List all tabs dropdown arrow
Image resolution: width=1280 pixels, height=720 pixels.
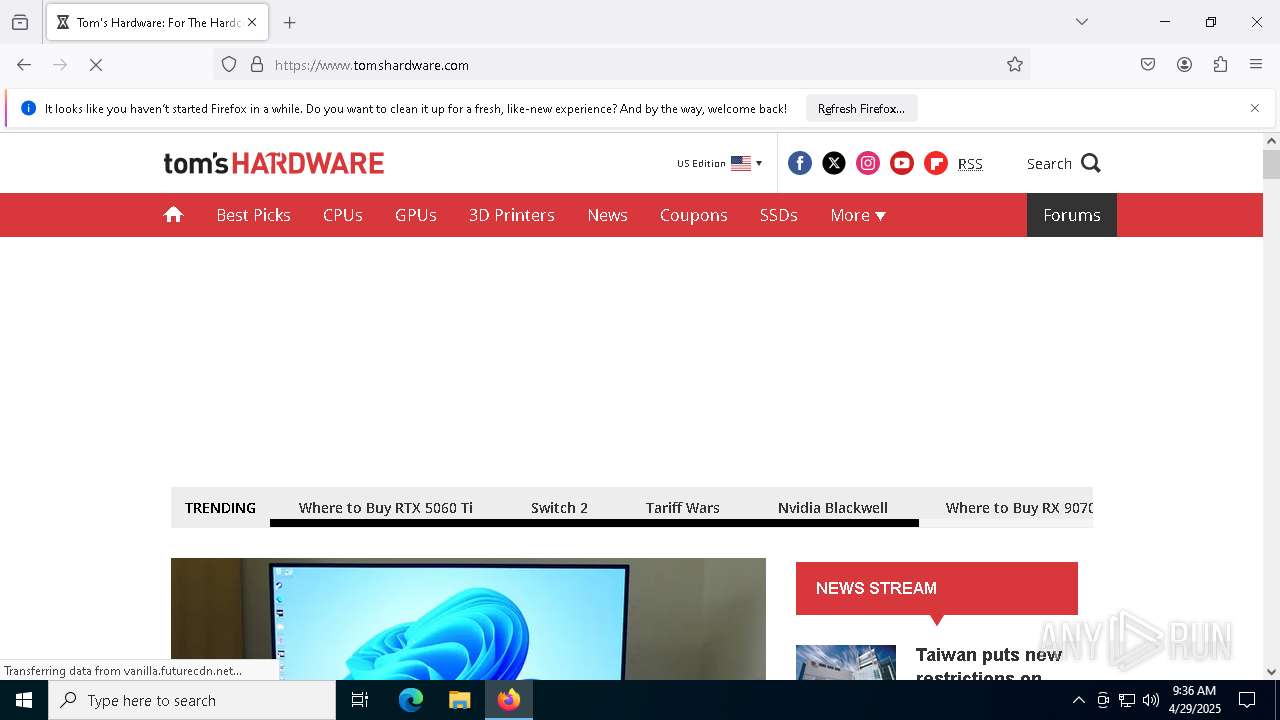coord(1082,22)
